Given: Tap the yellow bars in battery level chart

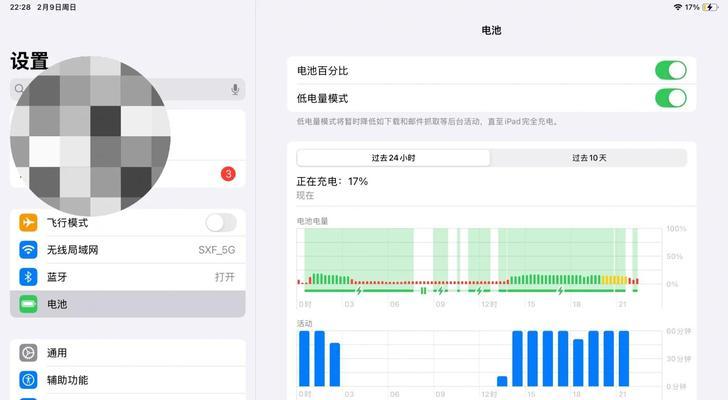Looking at the screenshot, I should pos(614,280).
